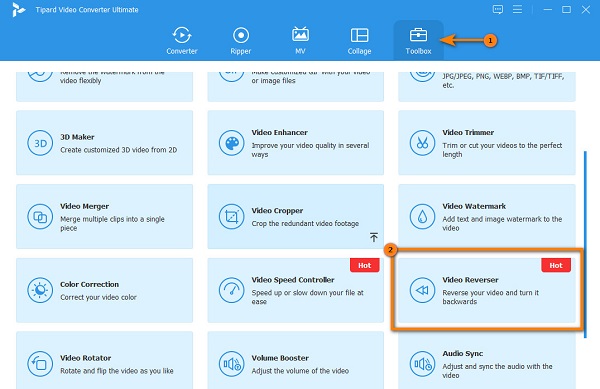
Task: Click the Hot badge on Video Reverser
Action: pos(556,265)
